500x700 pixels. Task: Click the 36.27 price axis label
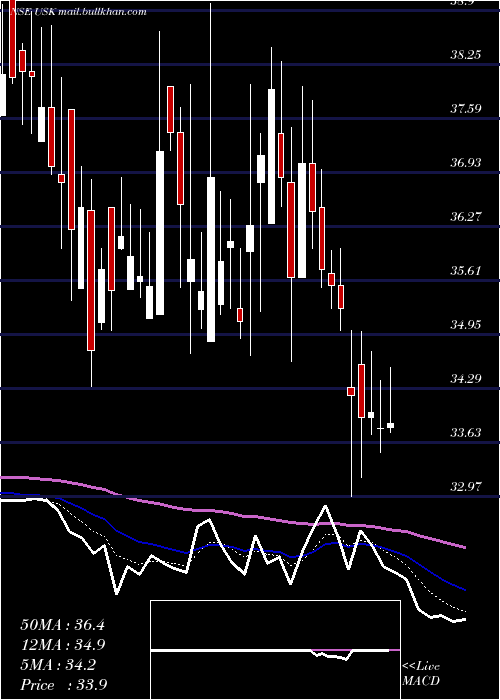[x=466, y=217]
